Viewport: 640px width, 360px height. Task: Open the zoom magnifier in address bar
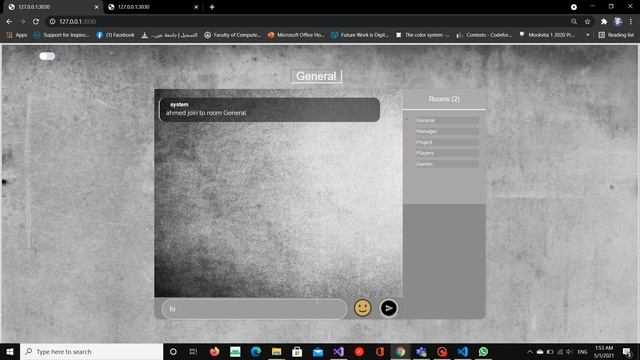[574, 22]
